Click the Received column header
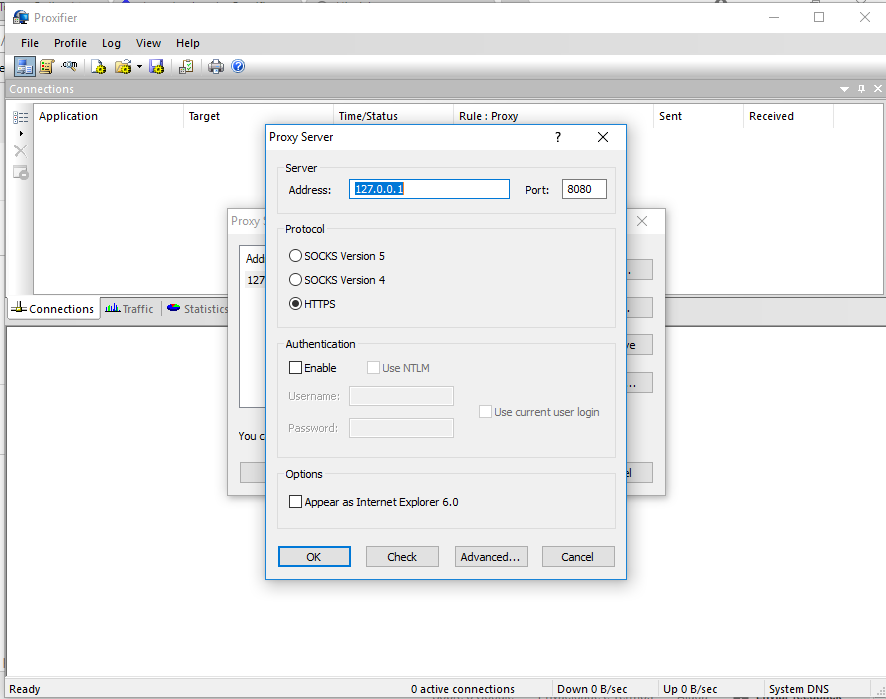Viewport: 886px width, 699px height. 789,116
